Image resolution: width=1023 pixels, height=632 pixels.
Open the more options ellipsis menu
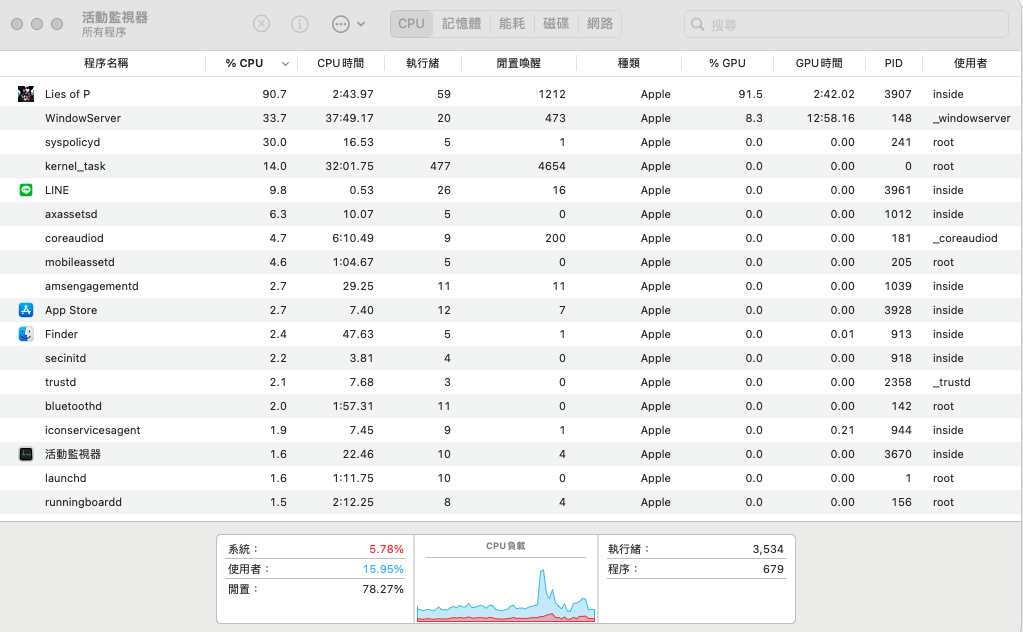[348, 24]
